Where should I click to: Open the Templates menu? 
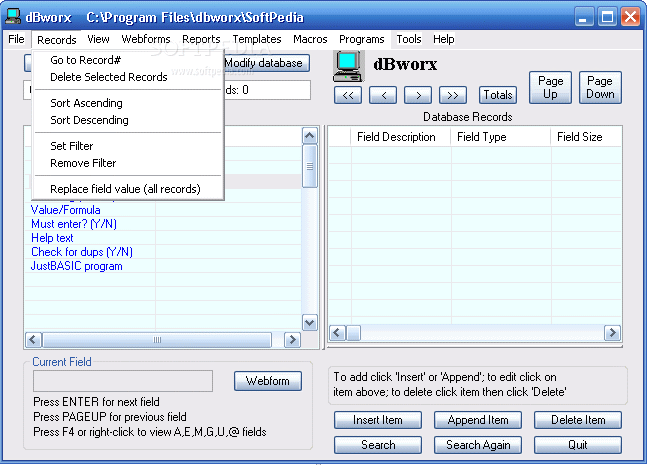point(257,39)
